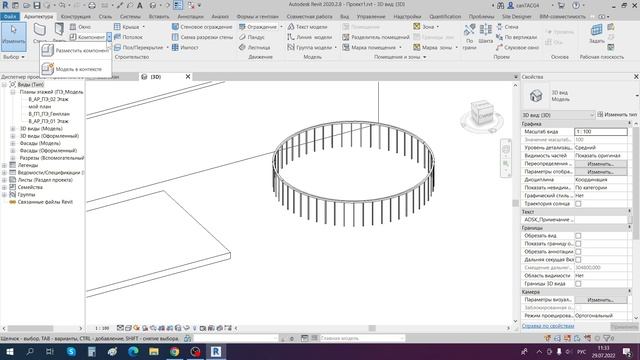Switch to the Системы ribbon tab
Image resolution: width=640 pixels, height=360 pixels.
coord(130,16)
